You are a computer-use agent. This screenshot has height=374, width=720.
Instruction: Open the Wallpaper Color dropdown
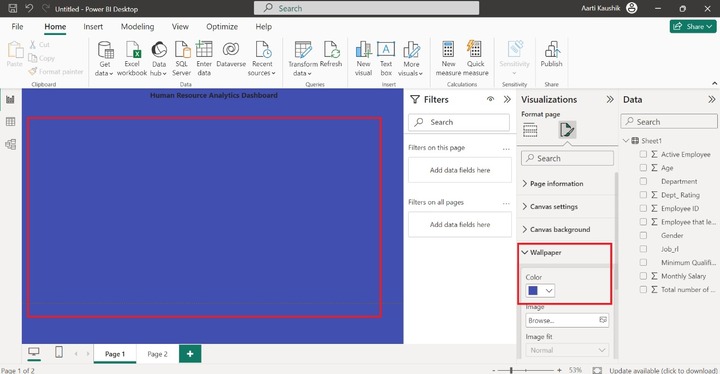540,290
